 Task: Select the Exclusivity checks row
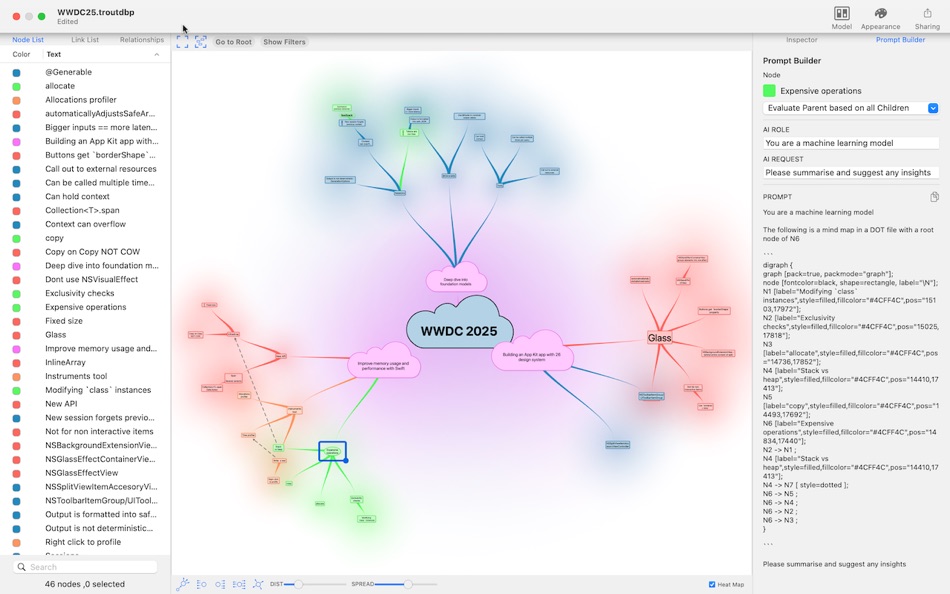(x=85, y=293)
